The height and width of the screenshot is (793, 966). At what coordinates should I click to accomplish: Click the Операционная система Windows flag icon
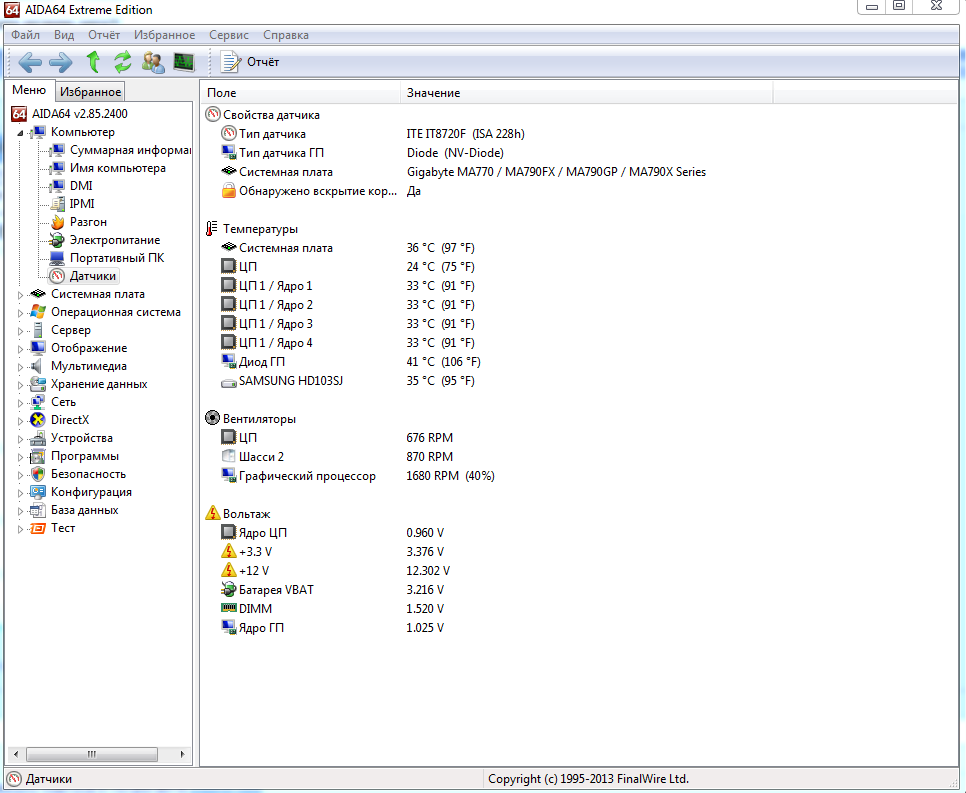(x=38, y=312)
